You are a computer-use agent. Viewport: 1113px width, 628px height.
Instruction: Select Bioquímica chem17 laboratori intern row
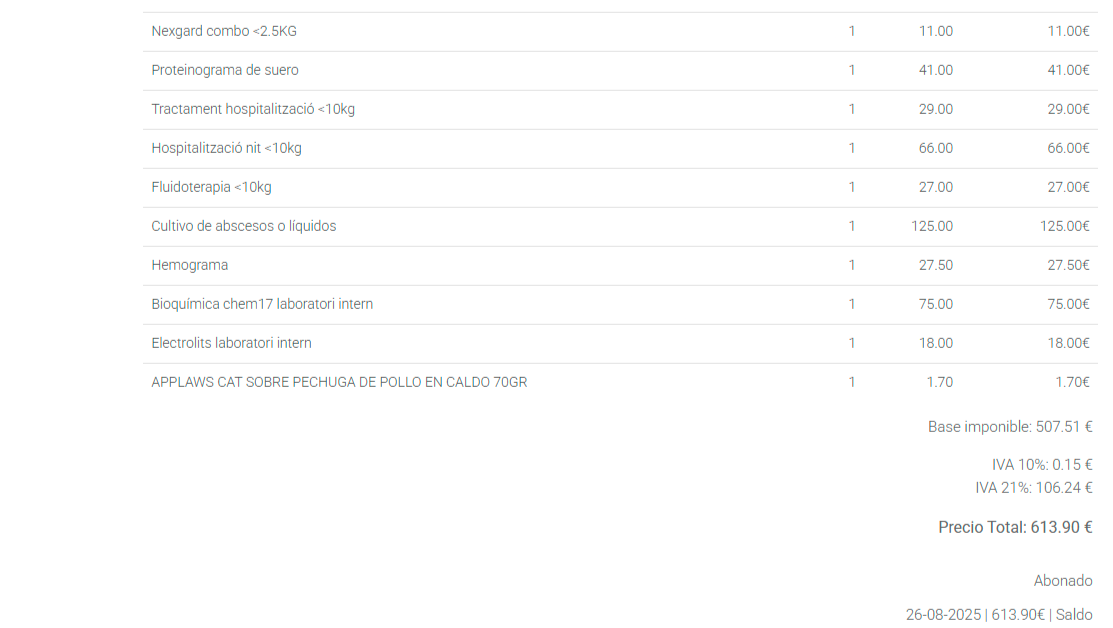click(x=262, y=304)
